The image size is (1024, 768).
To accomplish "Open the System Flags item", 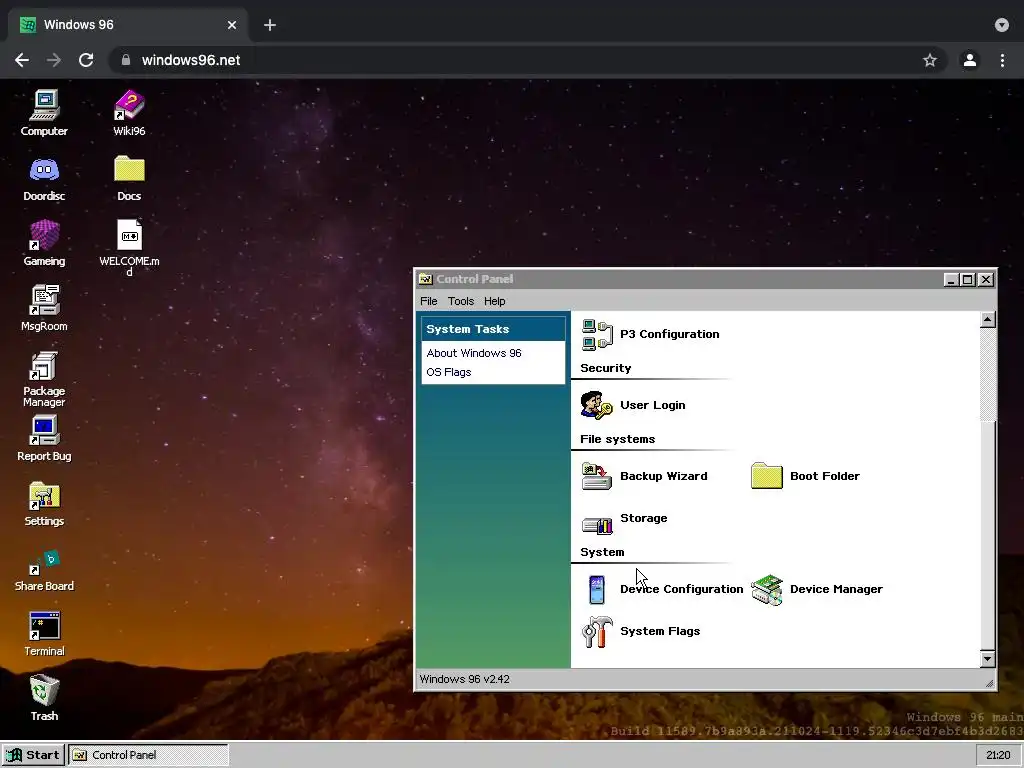I will (x=641, y=632).
